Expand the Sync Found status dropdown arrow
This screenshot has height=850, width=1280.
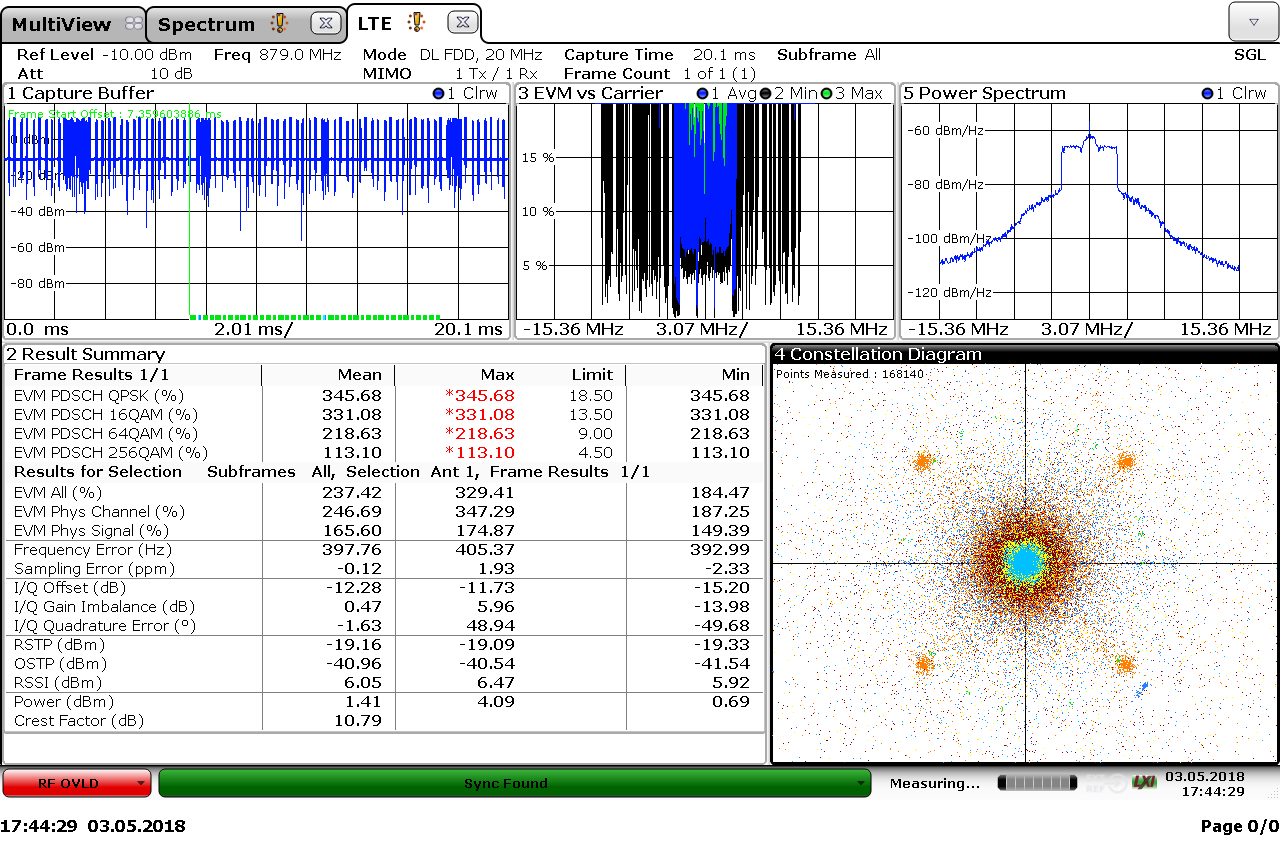tap(861, 783)
